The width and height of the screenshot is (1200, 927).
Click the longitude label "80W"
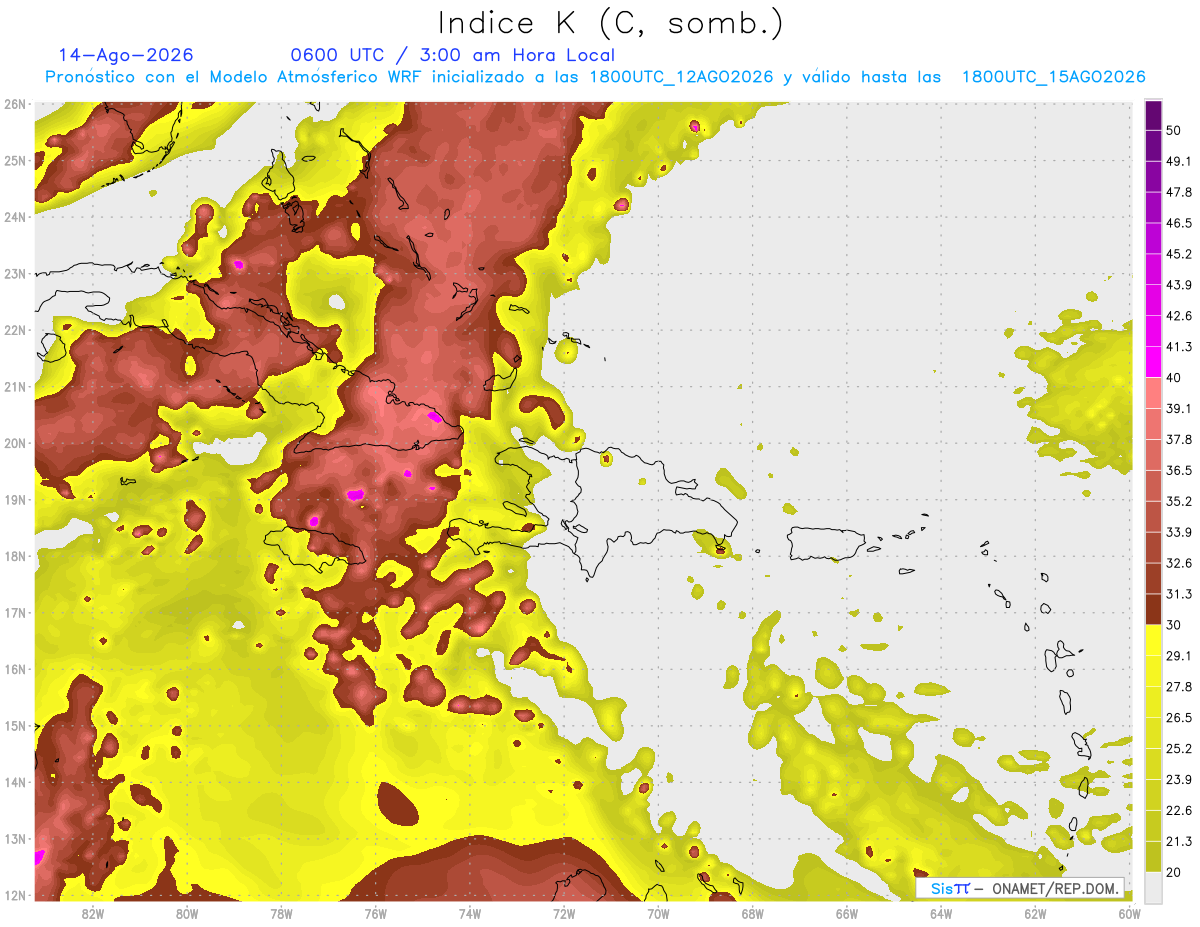[187, 913]
